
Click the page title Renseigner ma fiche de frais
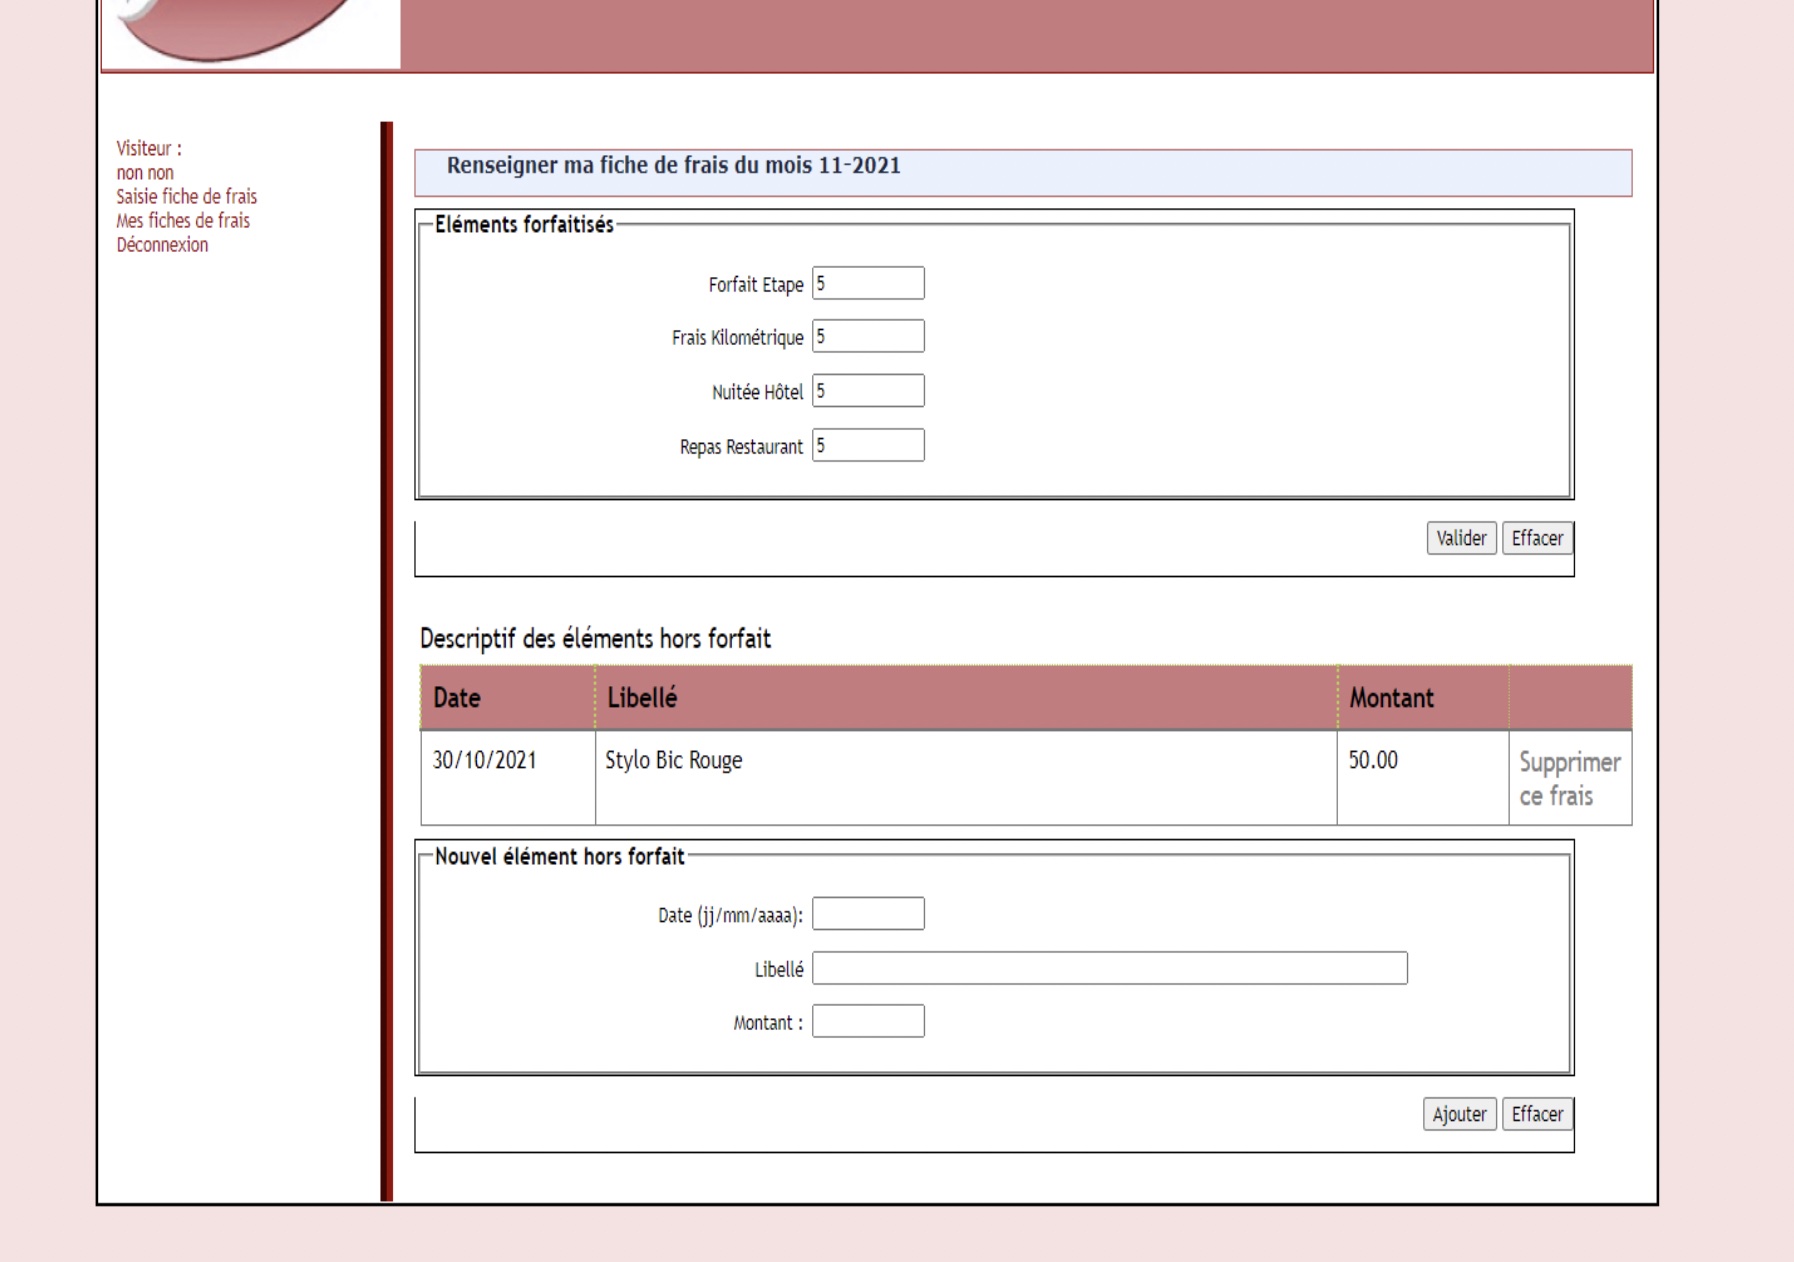coord(673,166)
